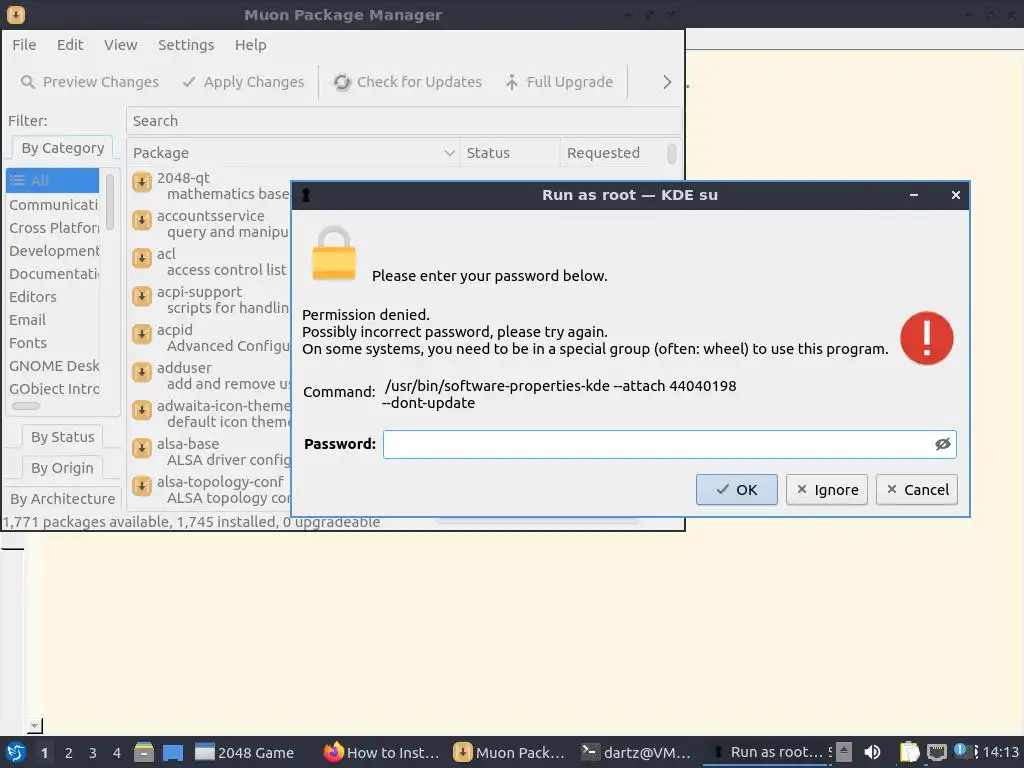
Task: Switch to virtual desktop 4
Action: pyautogui.click(x=117, y=753)
